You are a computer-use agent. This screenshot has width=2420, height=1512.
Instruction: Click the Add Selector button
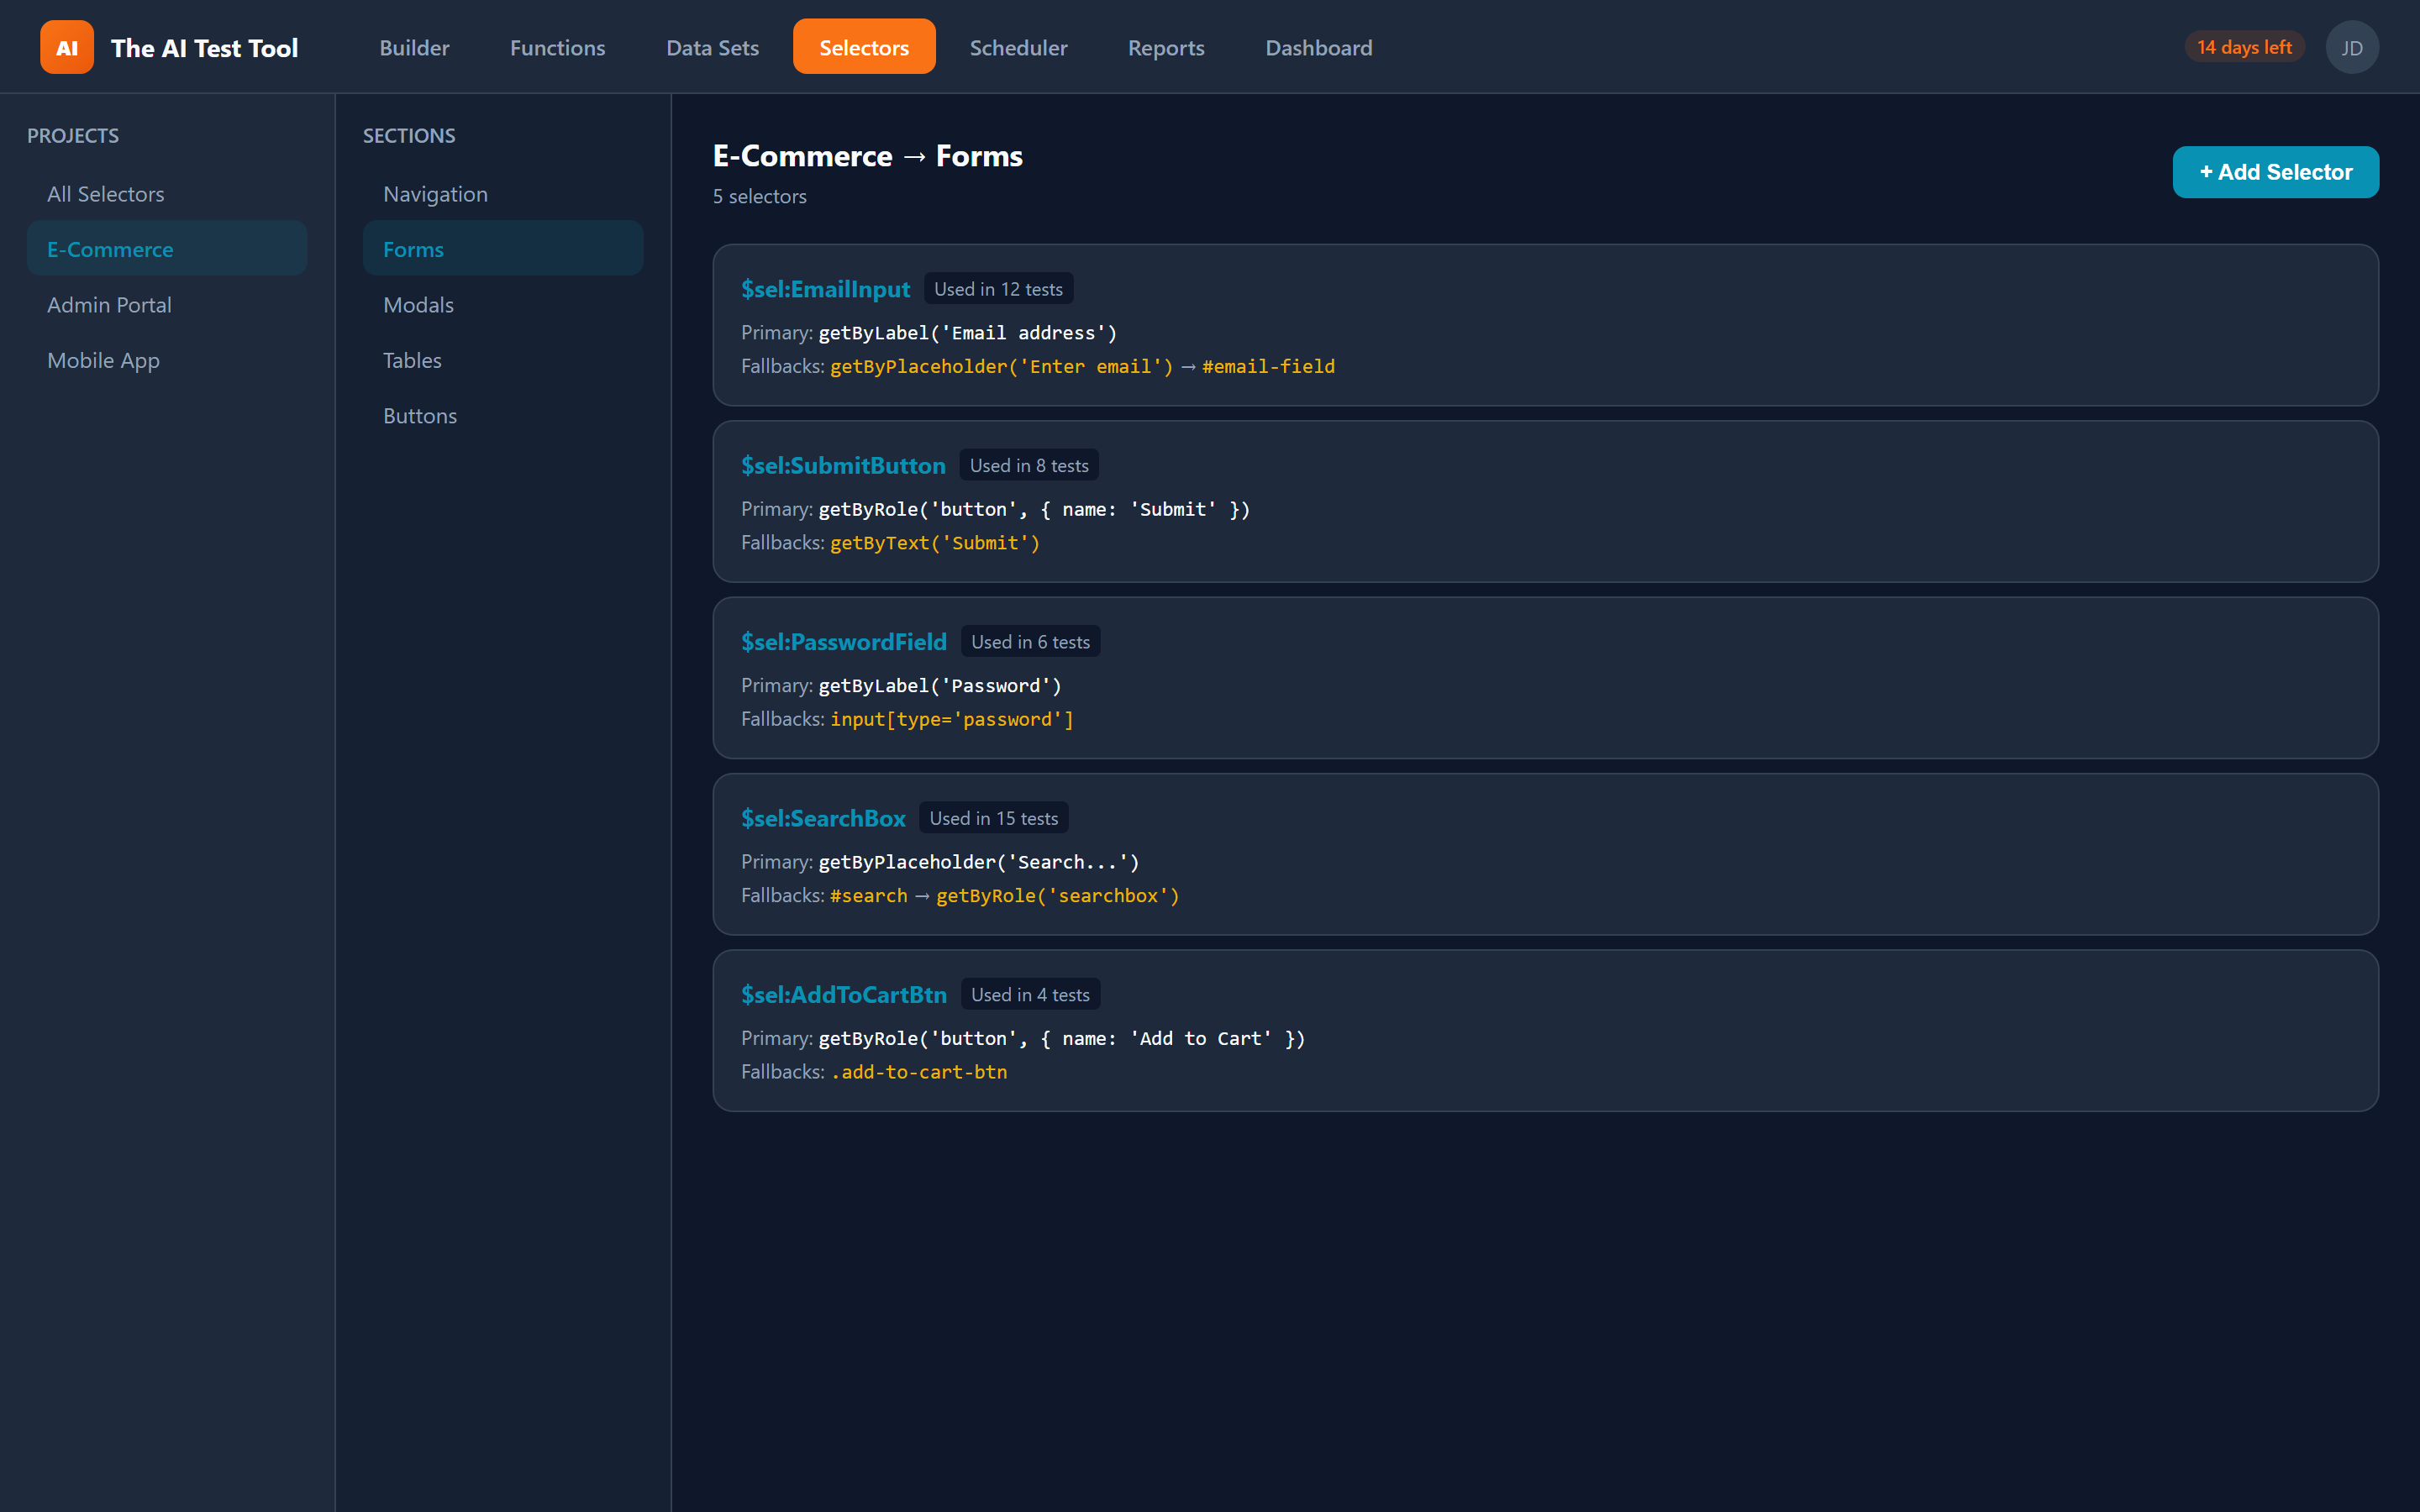tap(2275, 172)
